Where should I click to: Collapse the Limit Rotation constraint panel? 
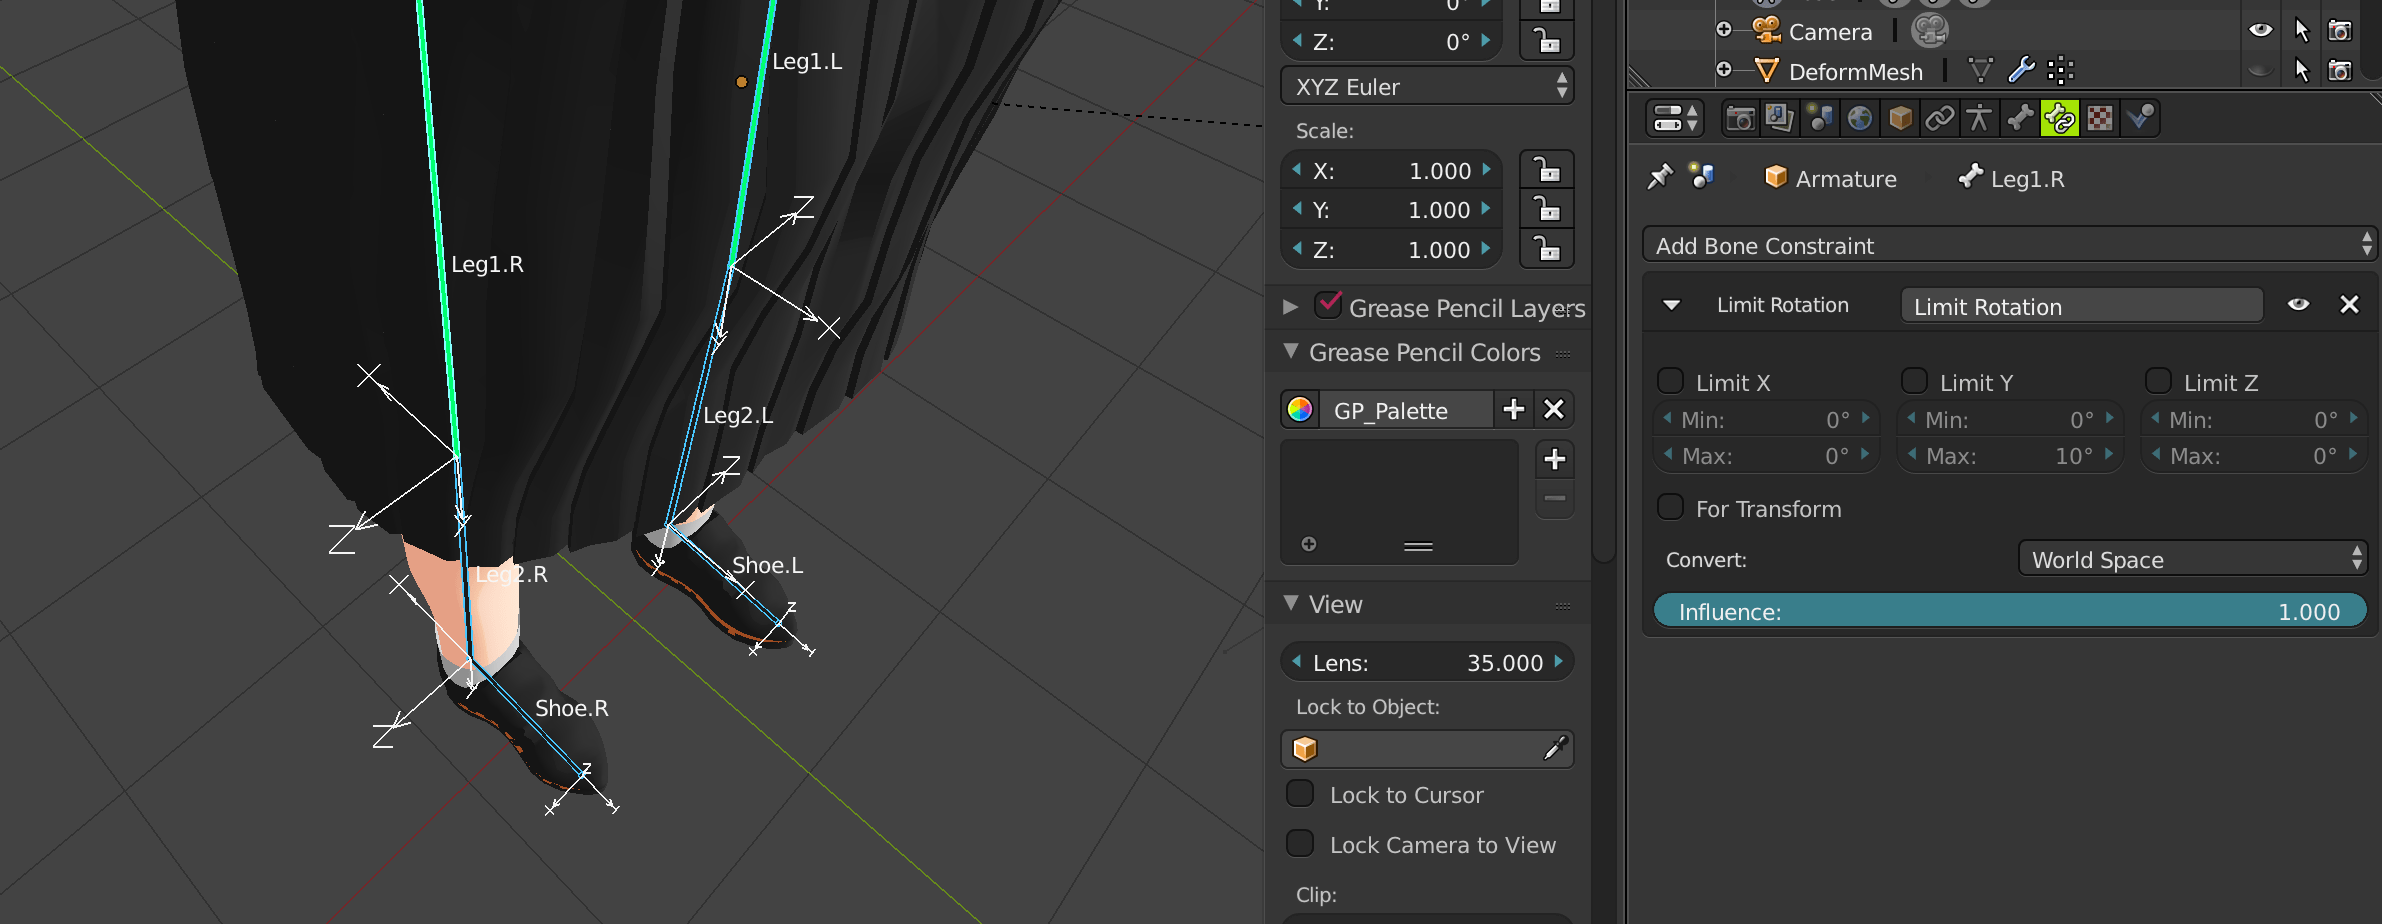point(1671,305)
